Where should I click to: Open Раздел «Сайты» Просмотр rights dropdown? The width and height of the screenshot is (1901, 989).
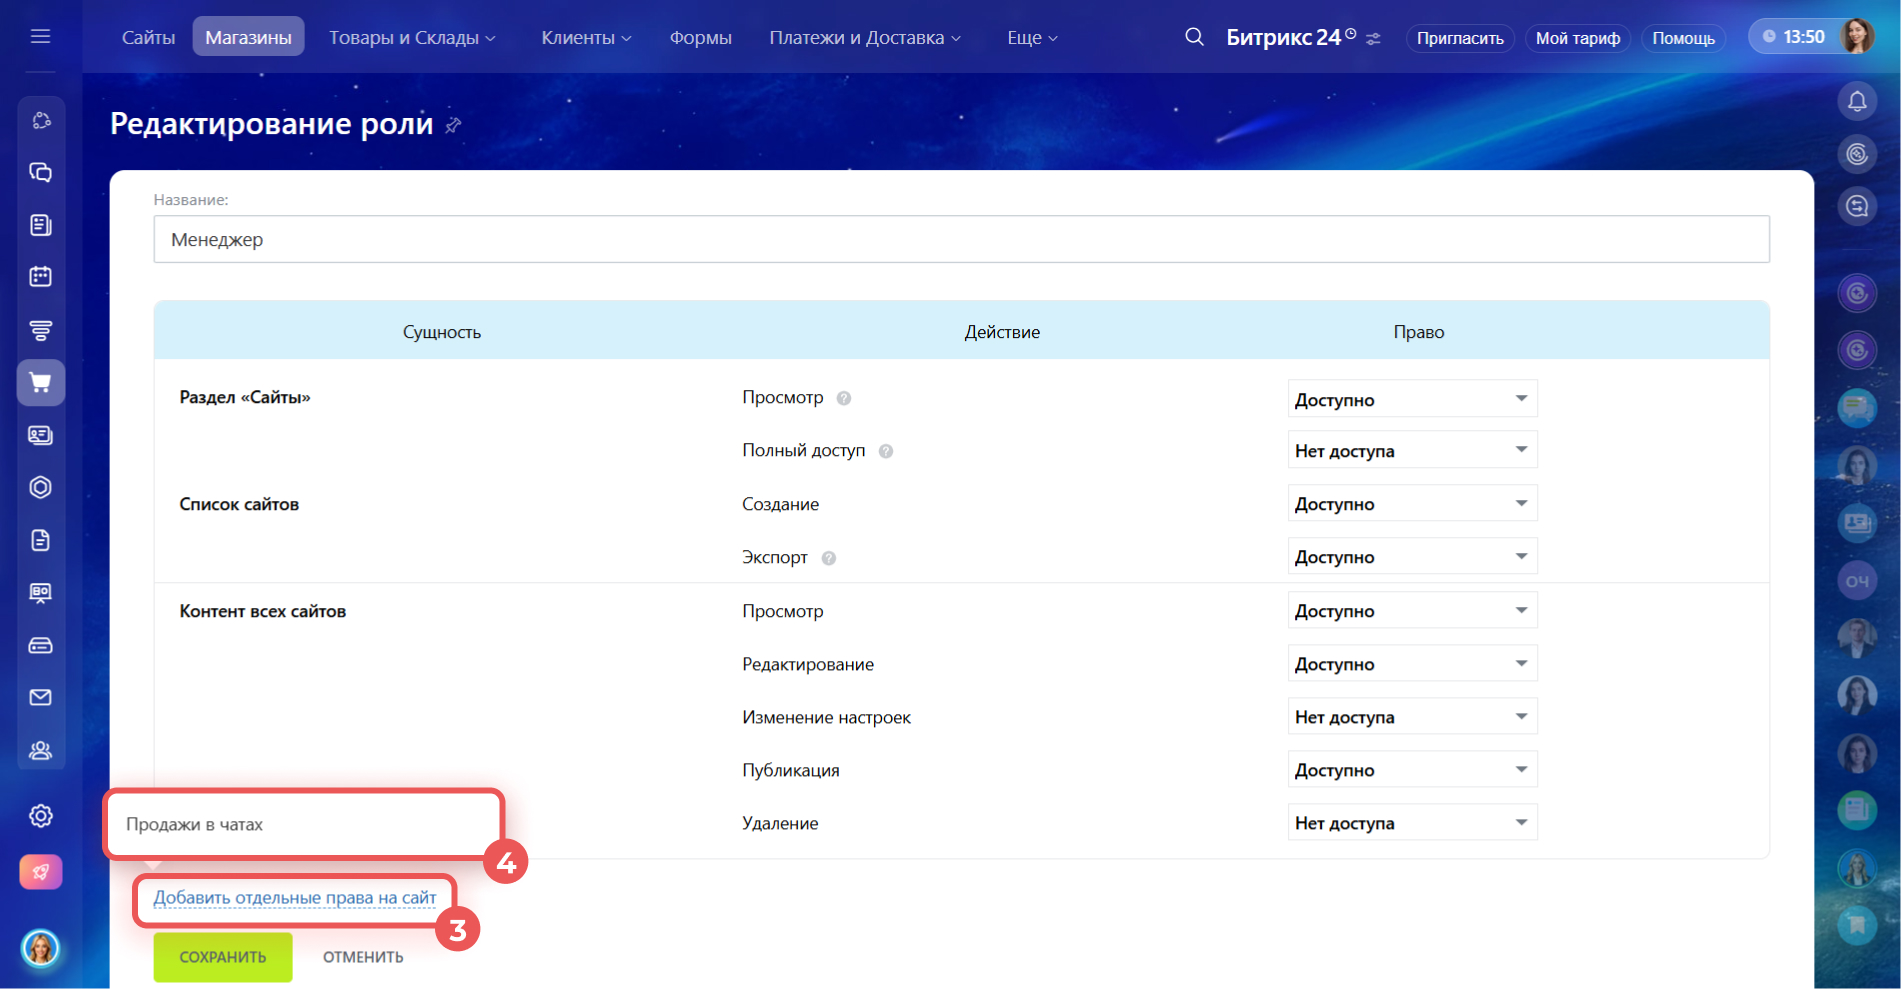1411,399
